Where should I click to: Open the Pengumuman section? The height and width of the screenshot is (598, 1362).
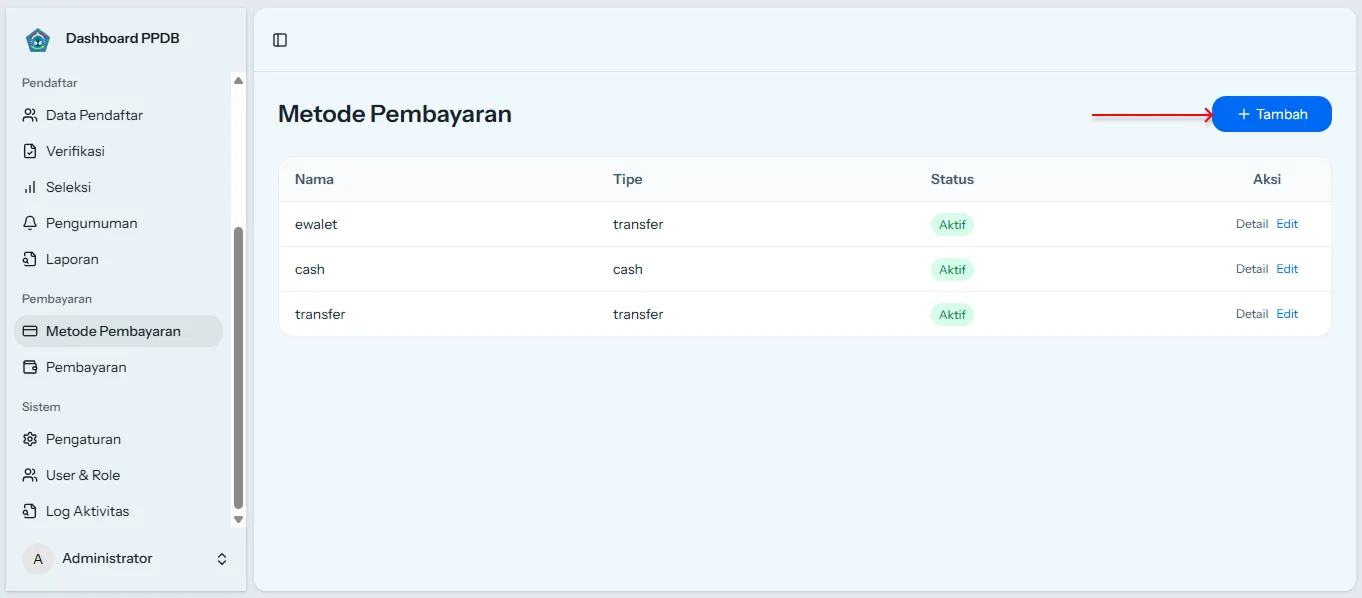pyautogui.click(x=118, y=223)
